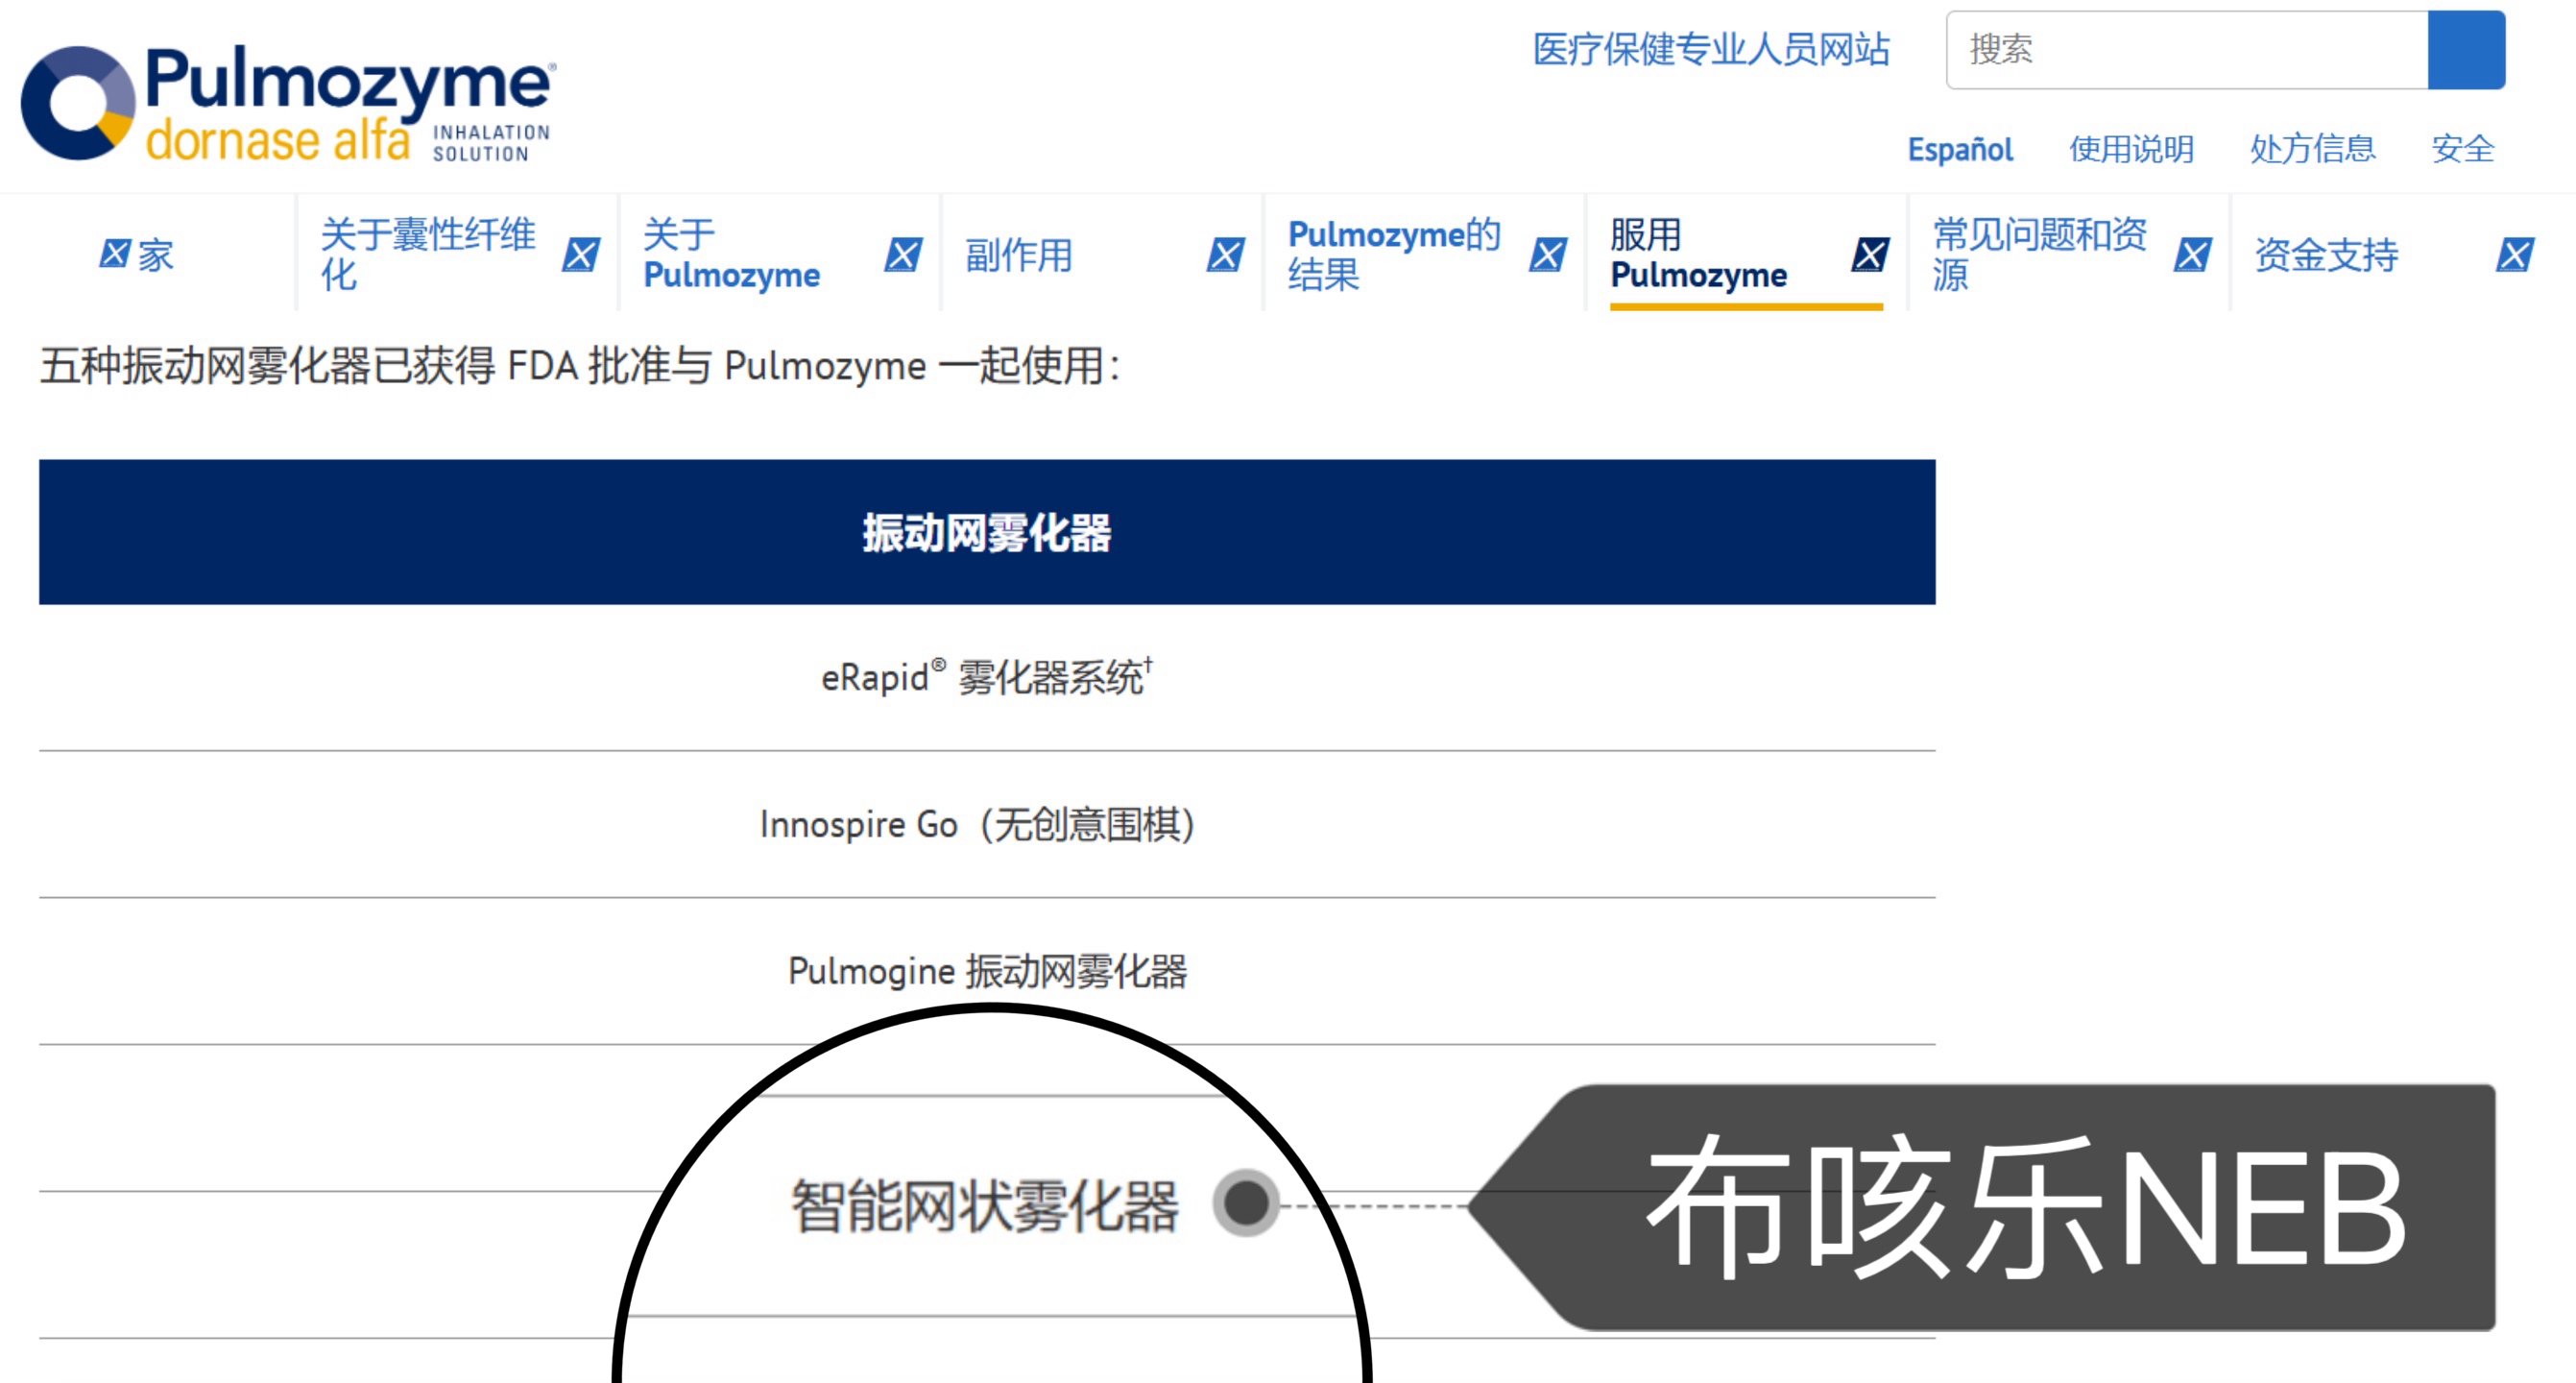Expand the 关于 Pulmozyme menu arrow
2576x1383 pixels.
coord(903,254)
